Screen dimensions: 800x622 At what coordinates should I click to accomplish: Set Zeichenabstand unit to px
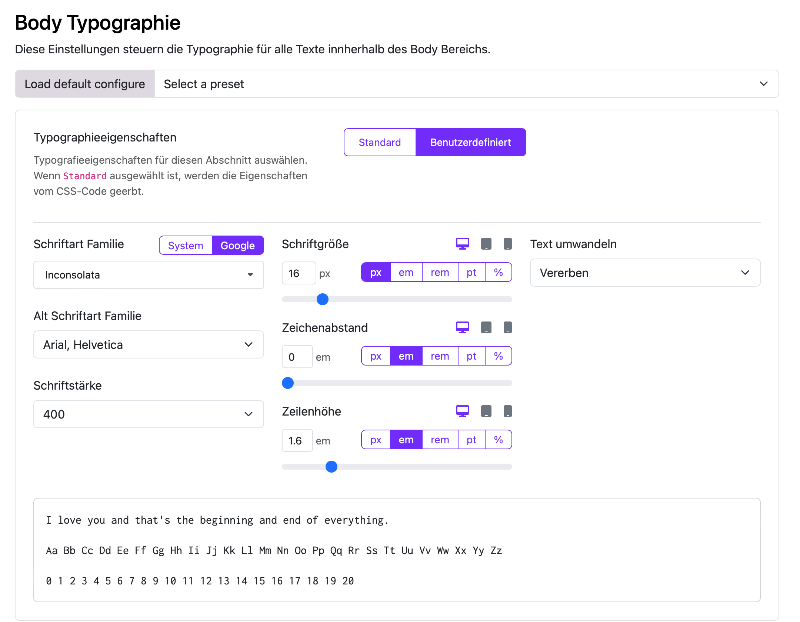tap(376, 356)
